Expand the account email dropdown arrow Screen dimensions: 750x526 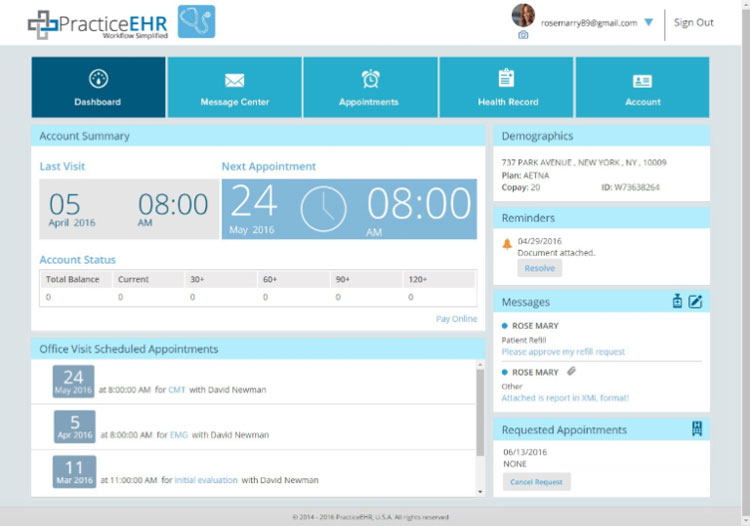tap(648, 22)
